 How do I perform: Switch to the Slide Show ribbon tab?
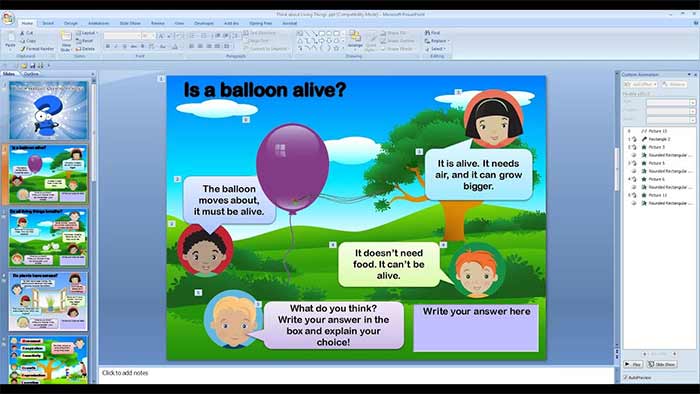pyautogui.click(x=130, y=23)
